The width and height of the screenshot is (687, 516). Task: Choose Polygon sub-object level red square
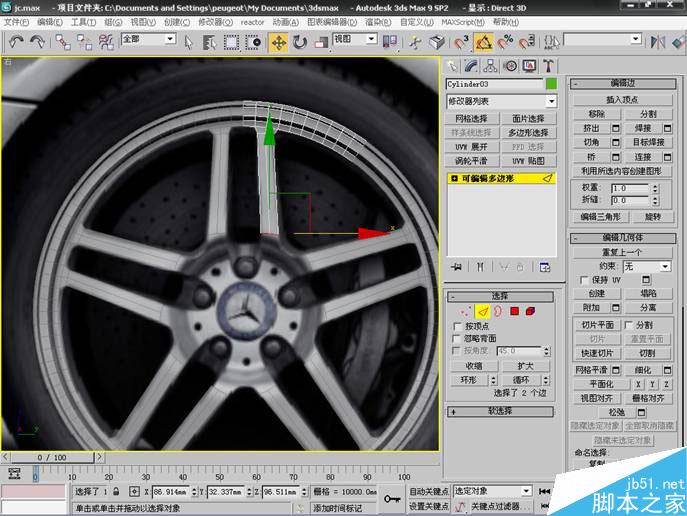tap(515, 311)
